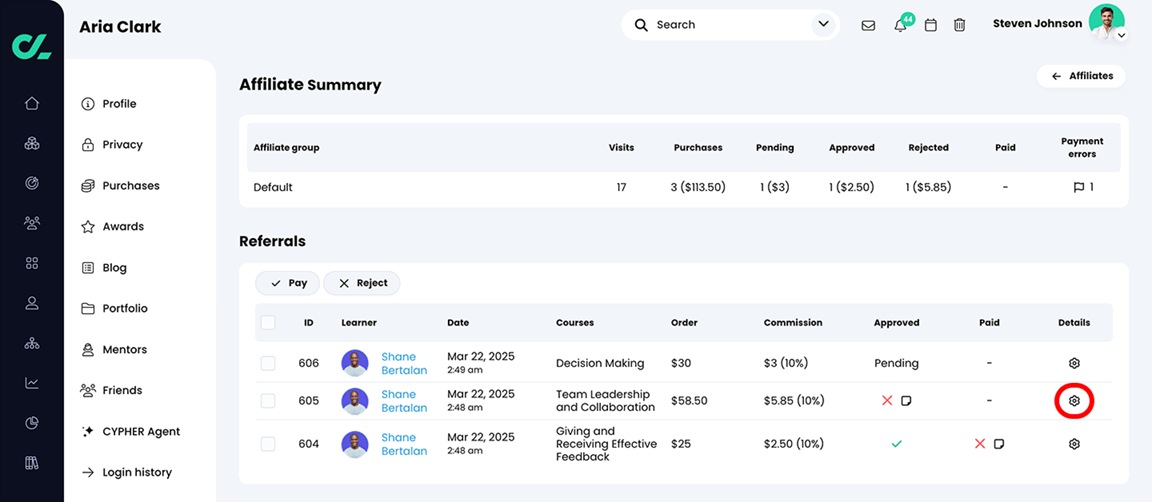Screen dimensions: 1152x502
Task: Click the Reject button
Action: tap(361, 283)
